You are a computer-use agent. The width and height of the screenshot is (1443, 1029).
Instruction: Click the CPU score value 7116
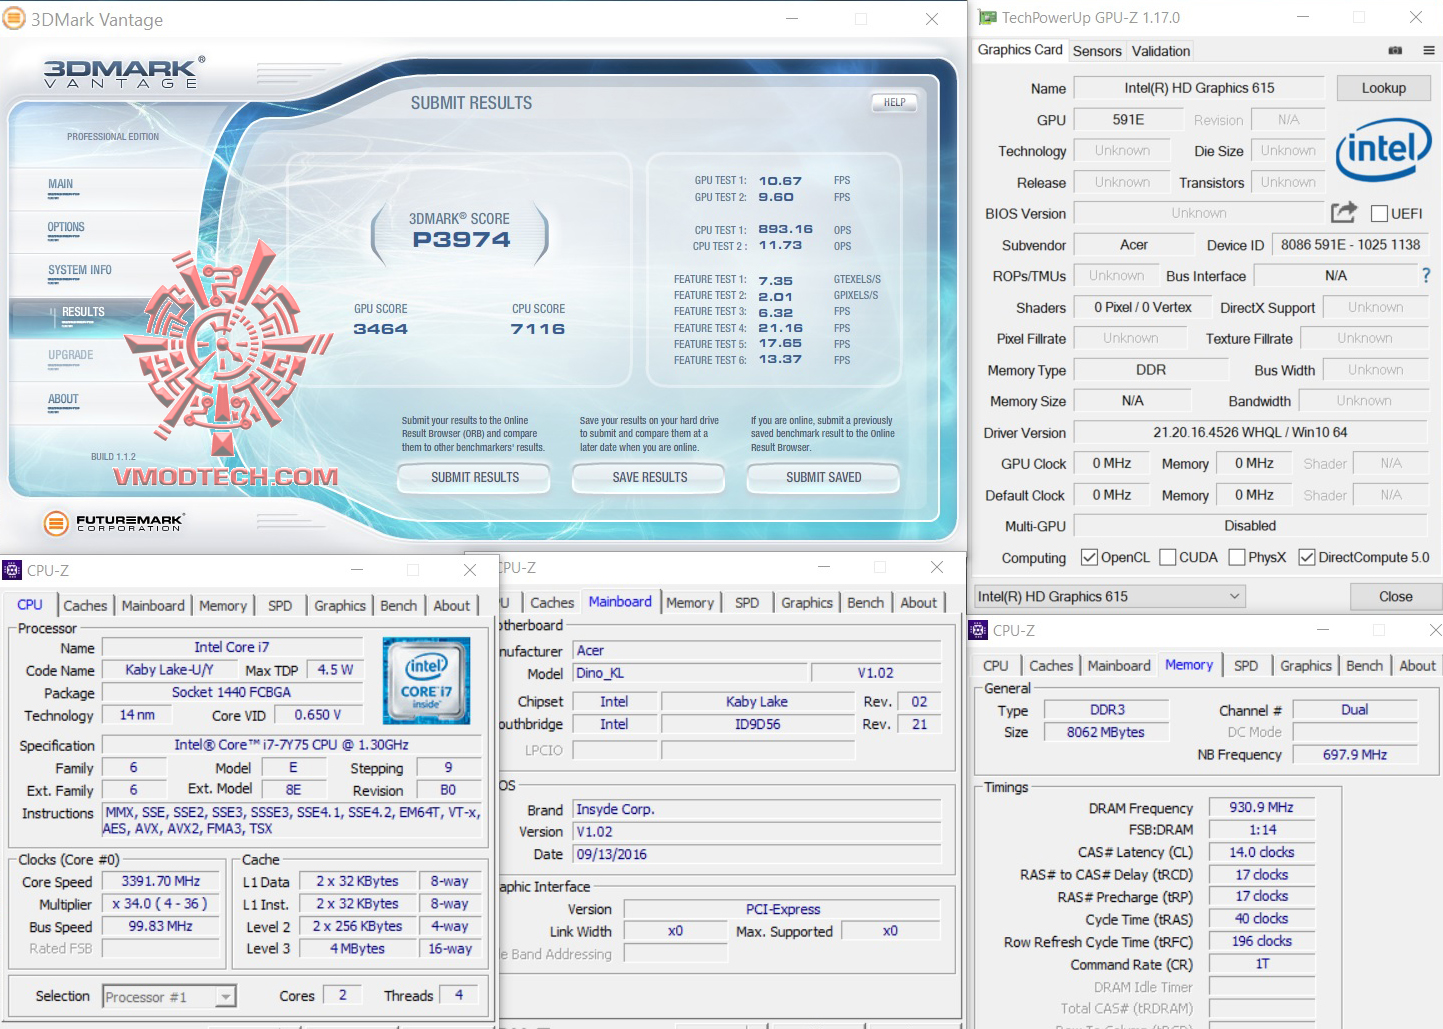coord(538,329)
